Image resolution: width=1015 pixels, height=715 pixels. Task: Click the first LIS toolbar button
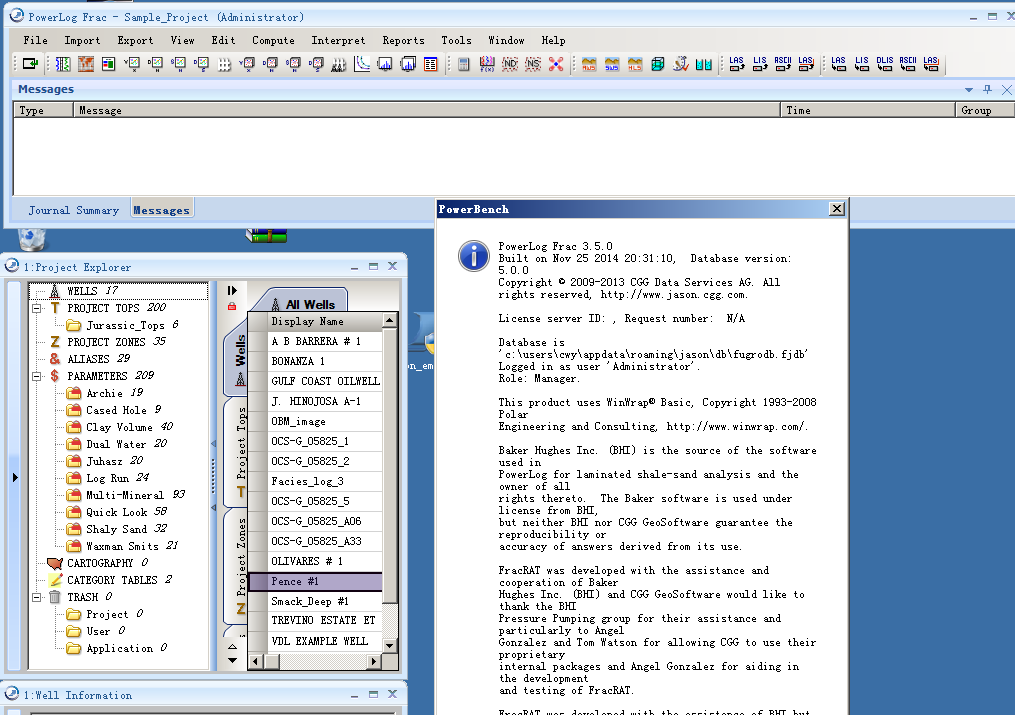click(x=760, y=63)
